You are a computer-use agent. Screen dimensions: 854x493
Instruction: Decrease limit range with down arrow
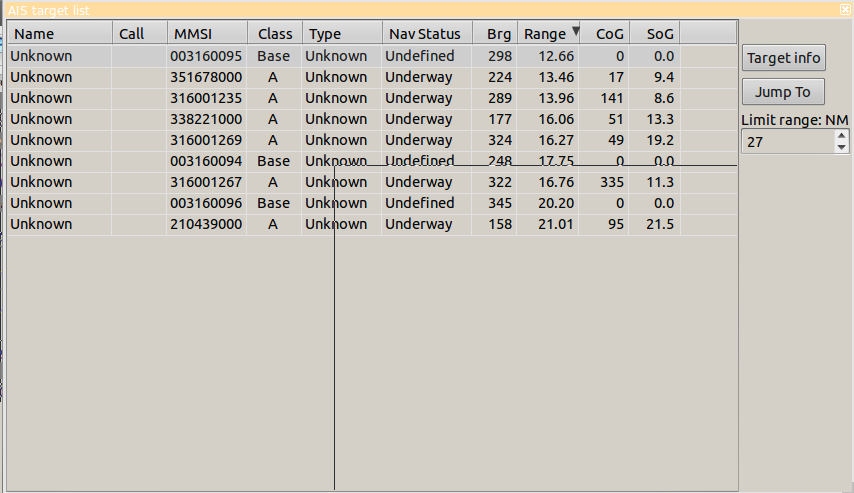[x=841, y=147]
